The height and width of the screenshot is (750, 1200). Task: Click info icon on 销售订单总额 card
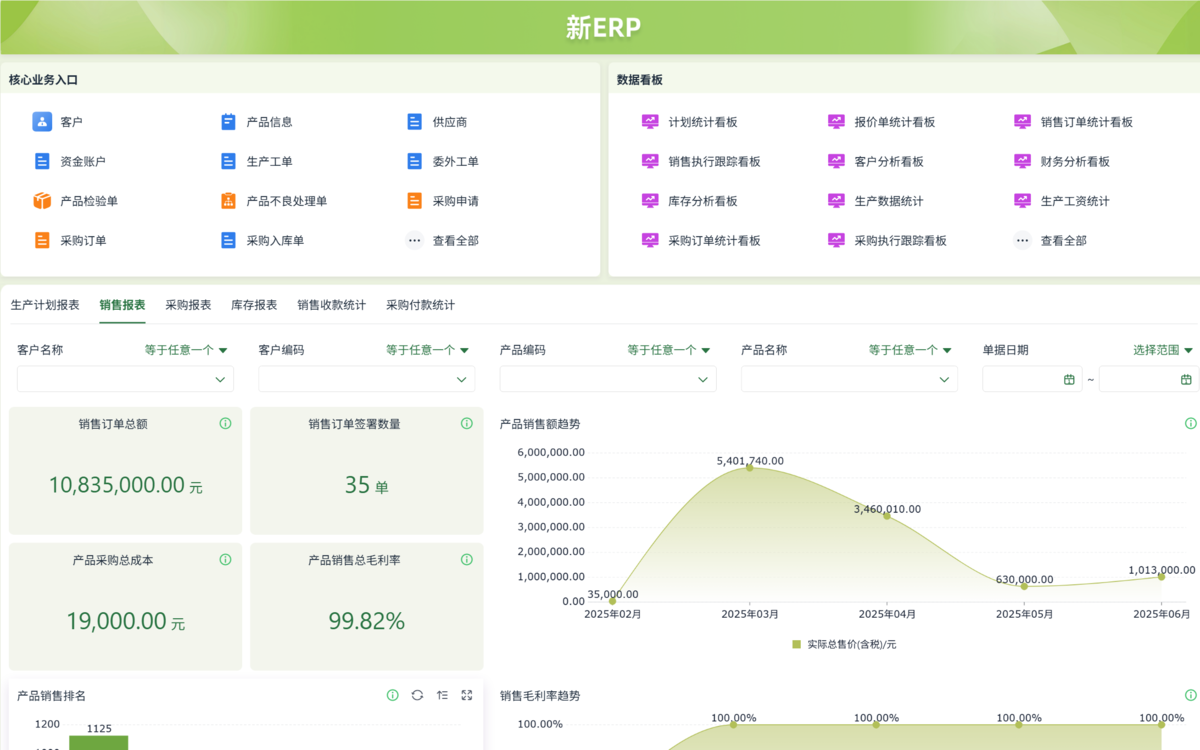coord(225,424)
